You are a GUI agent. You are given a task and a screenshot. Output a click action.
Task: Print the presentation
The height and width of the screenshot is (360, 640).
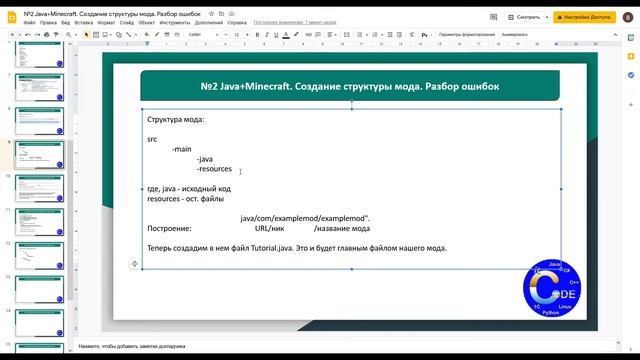point(47,35)
